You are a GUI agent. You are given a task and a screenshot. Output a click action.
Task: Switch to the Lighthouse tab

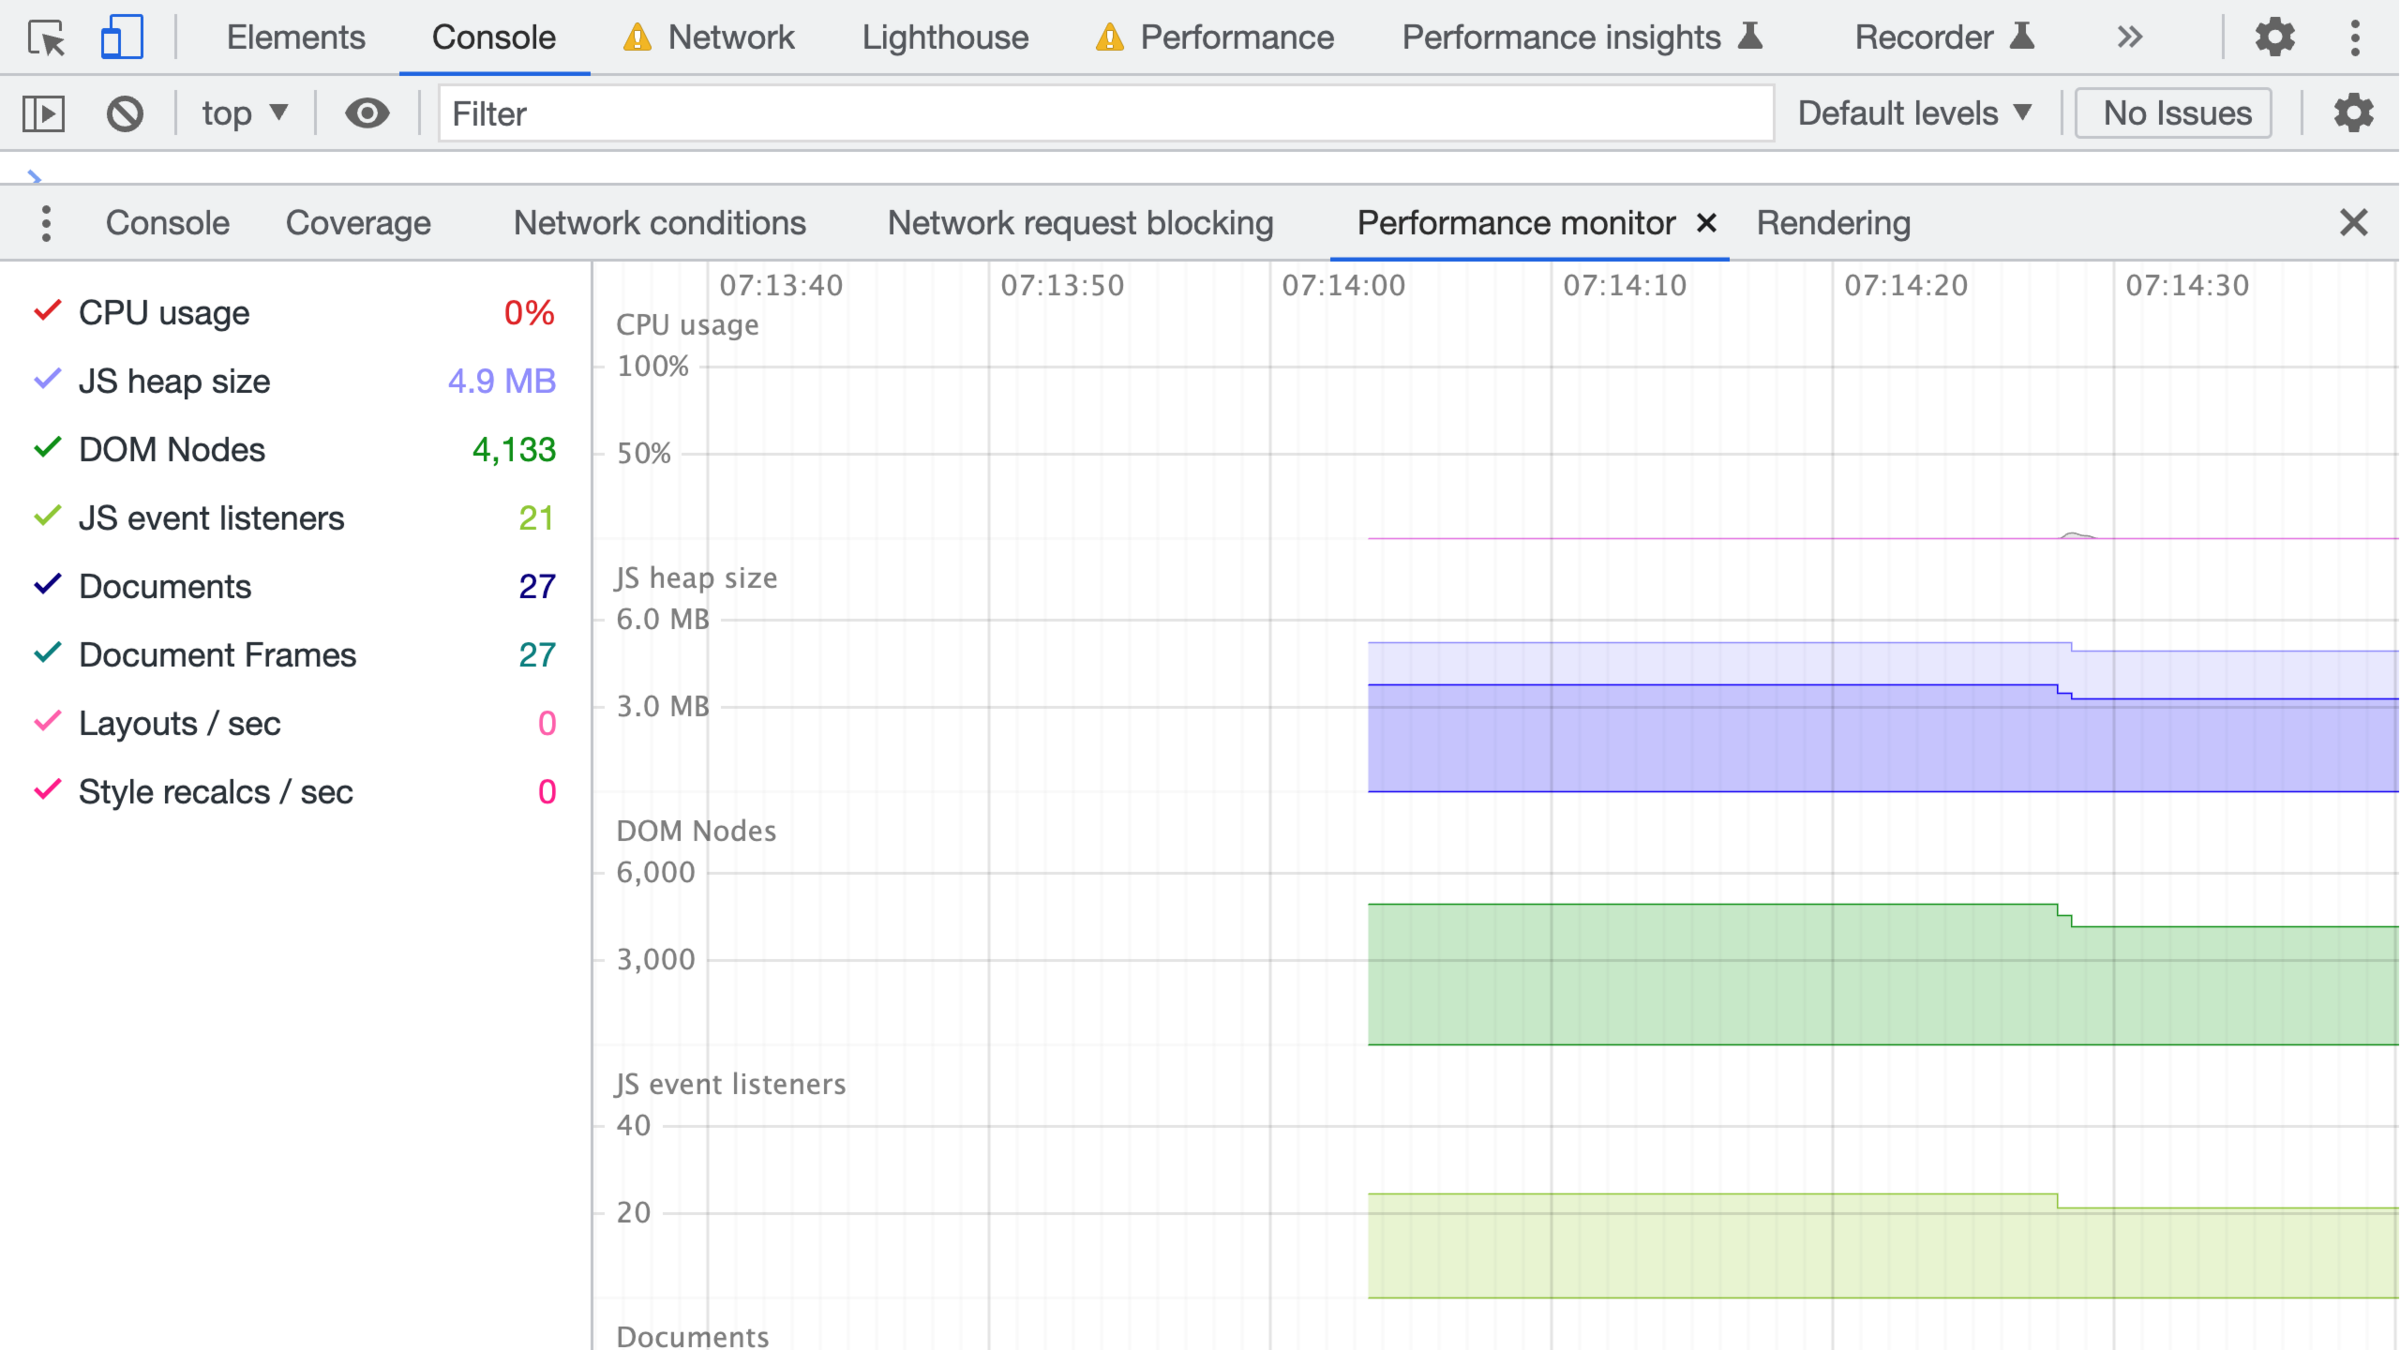point(944,38)
